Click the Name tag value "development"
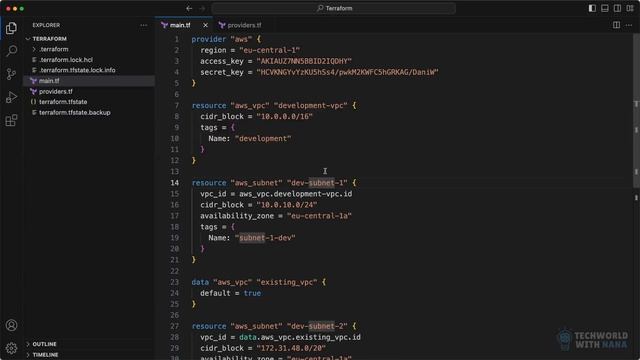This screenshot has height=360, width=640. tap(263, 138)
